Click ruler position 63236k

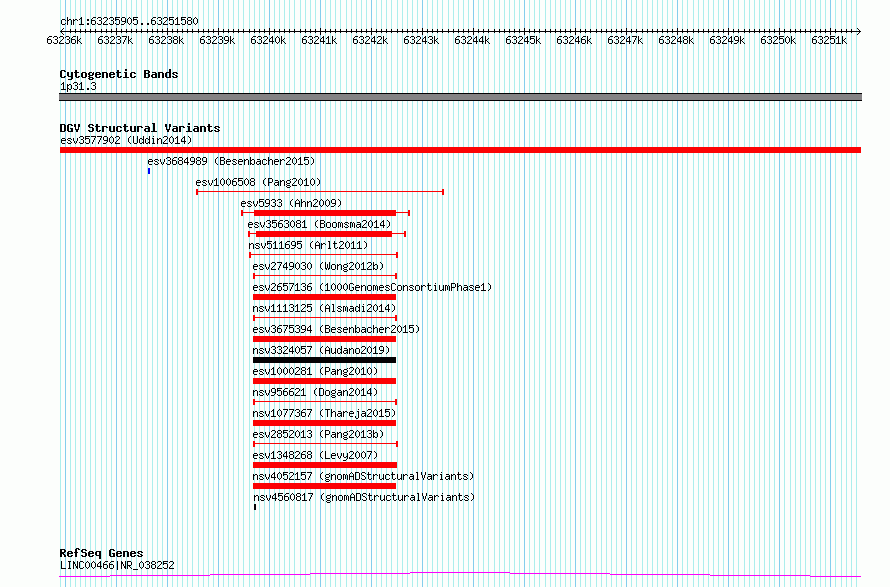(64, 40)
